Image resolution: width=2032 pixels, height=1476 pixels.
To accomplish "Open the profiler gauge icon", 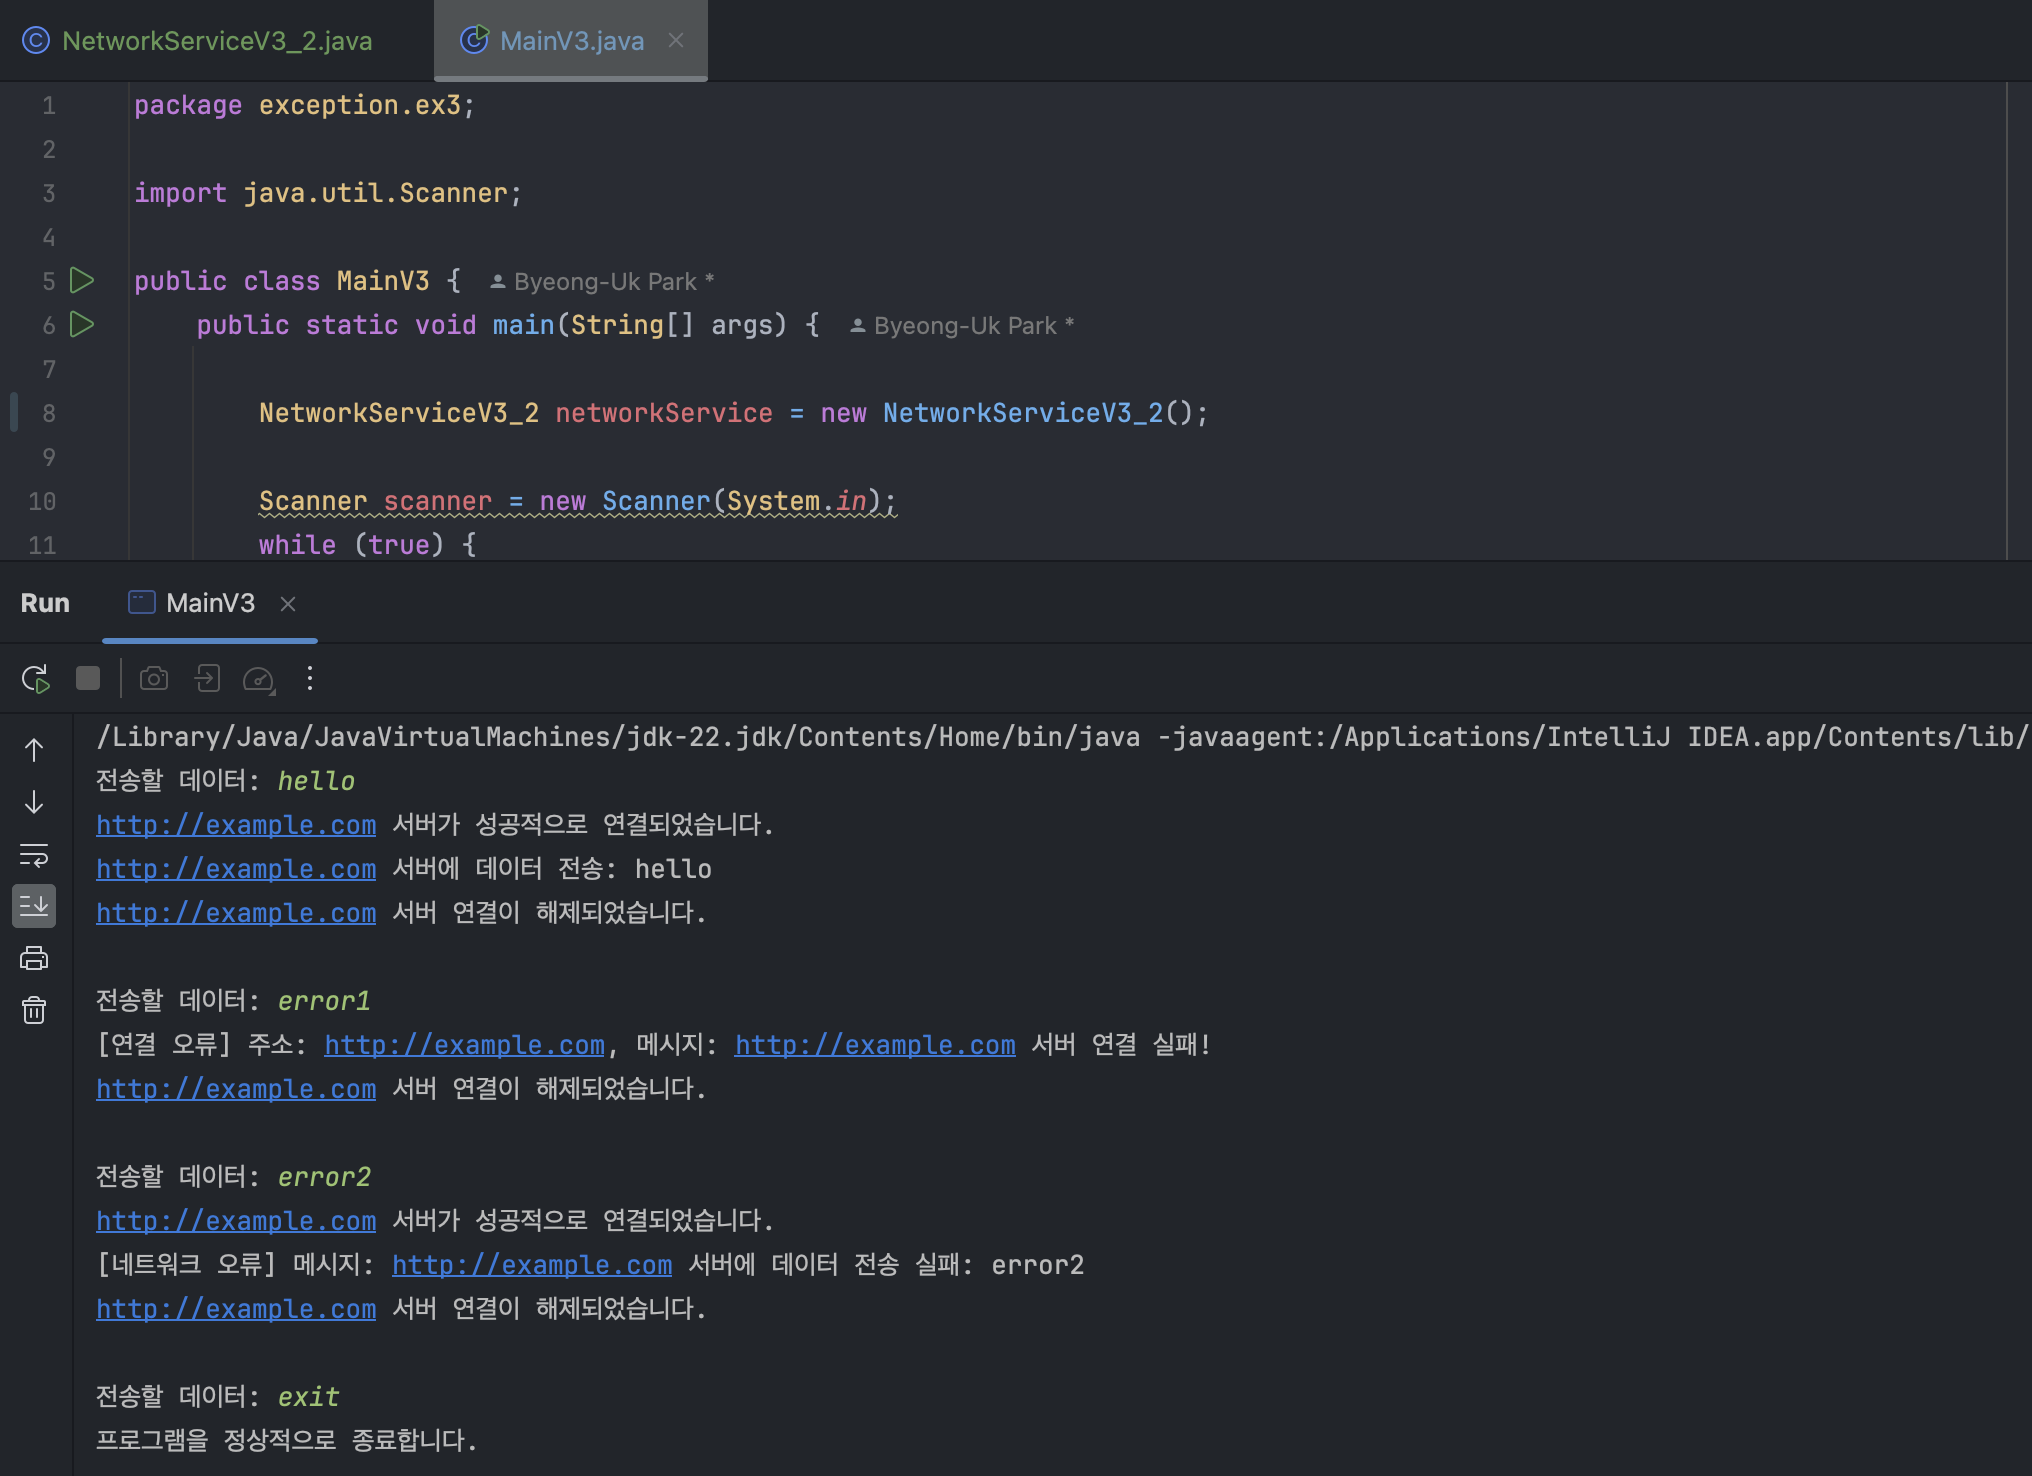I will coord(259,679).
